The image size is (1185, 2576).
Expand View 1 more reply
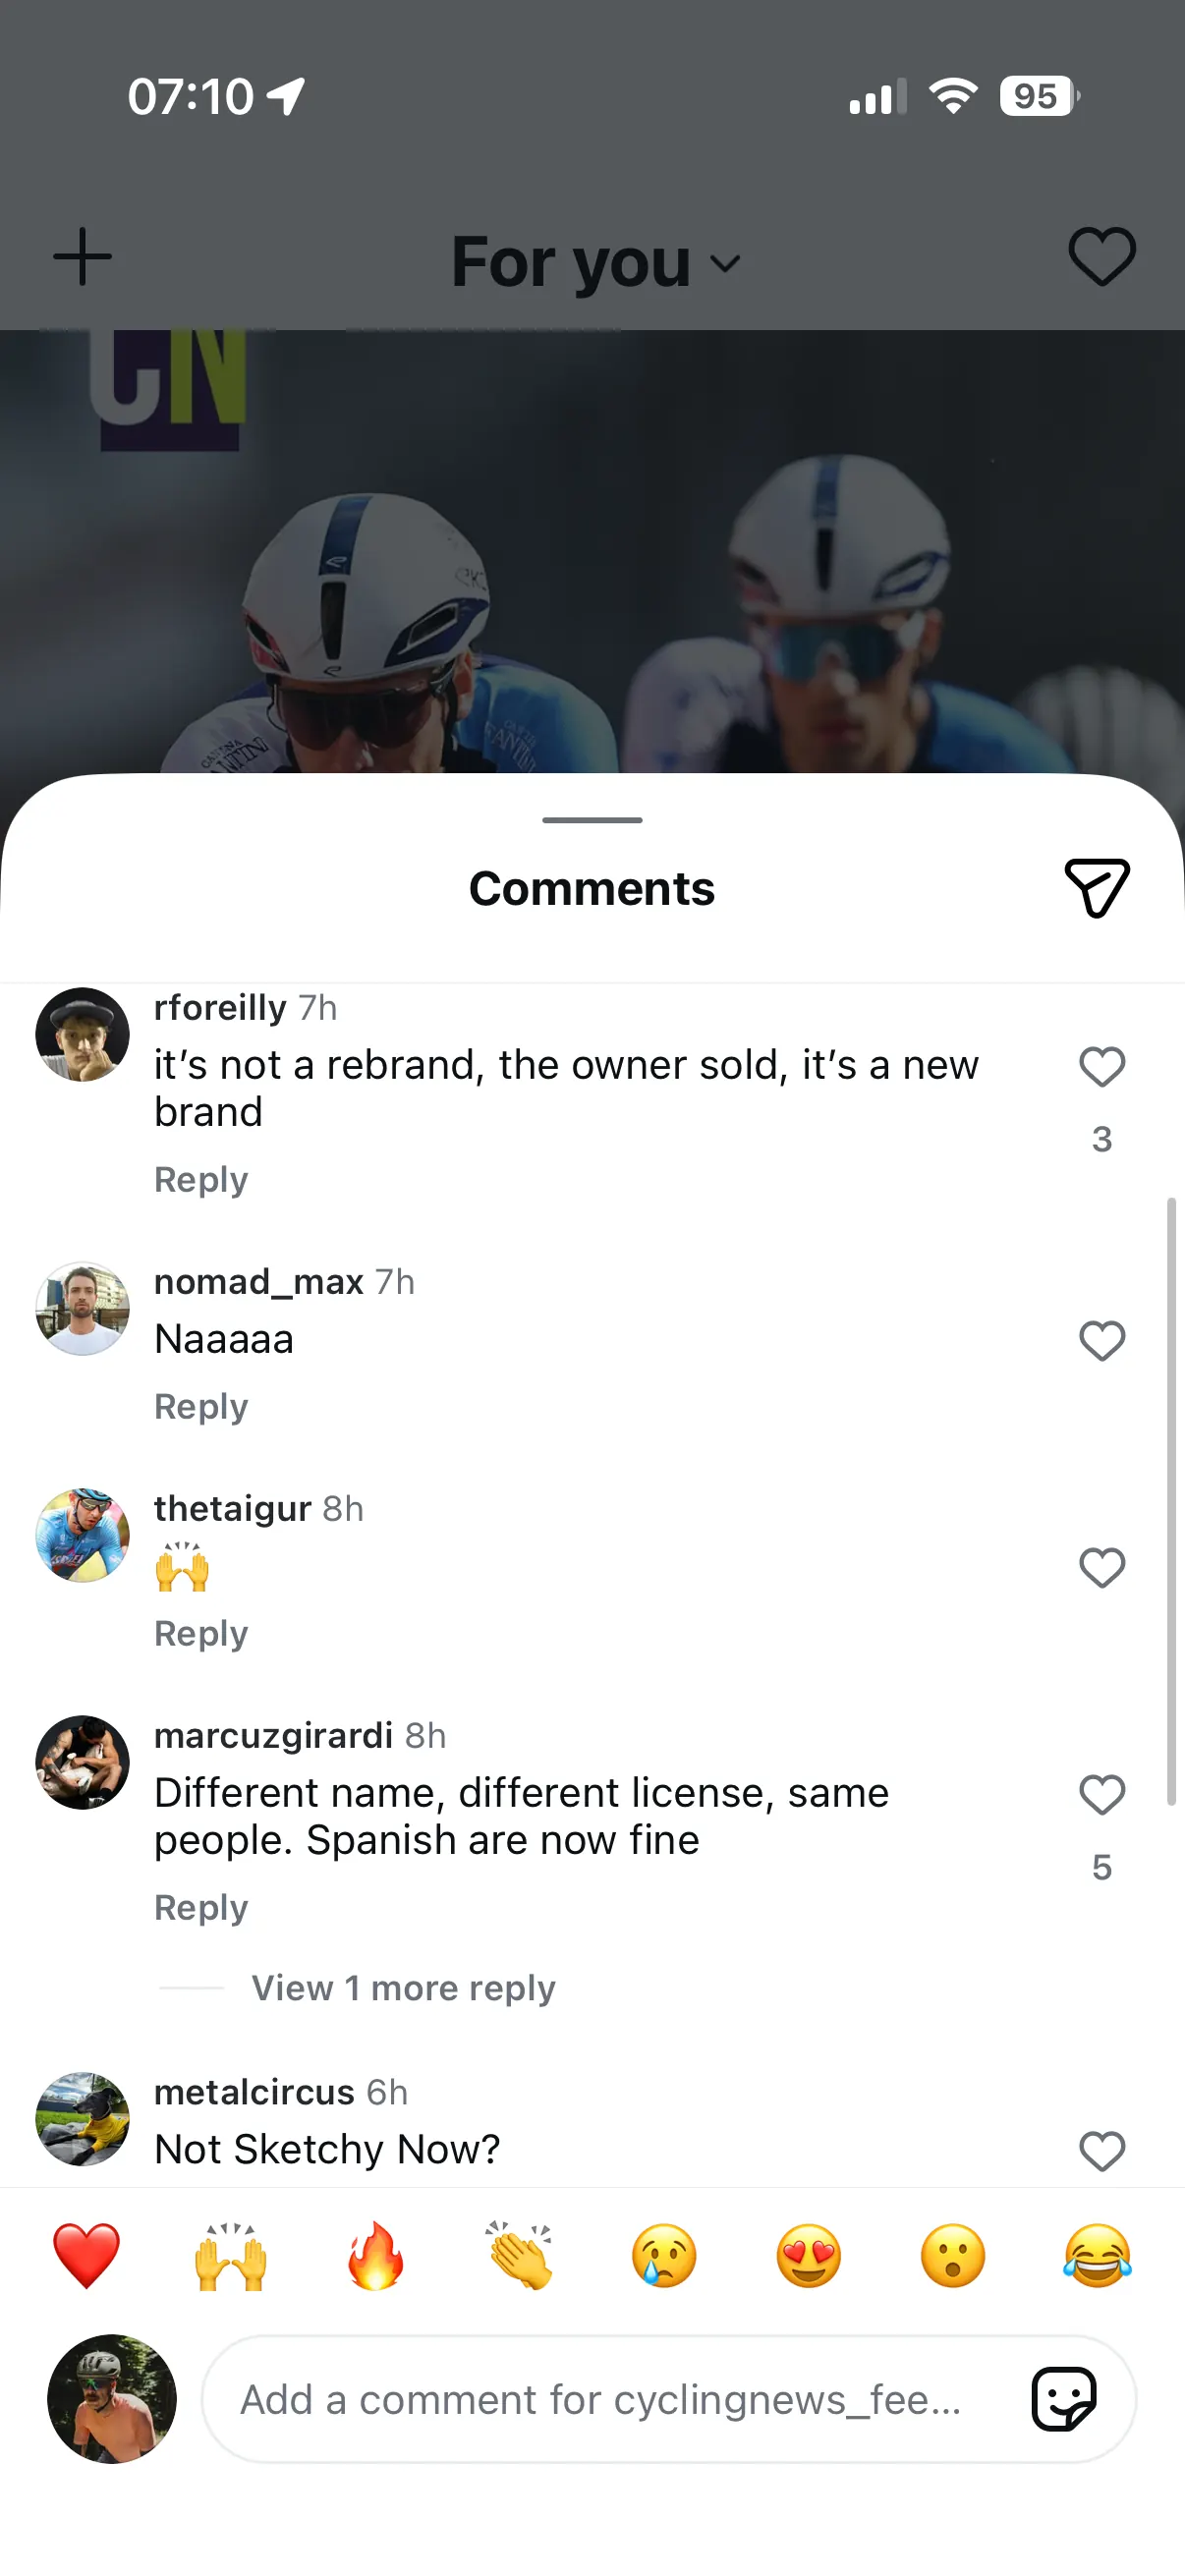click(x=403, y=1988)
